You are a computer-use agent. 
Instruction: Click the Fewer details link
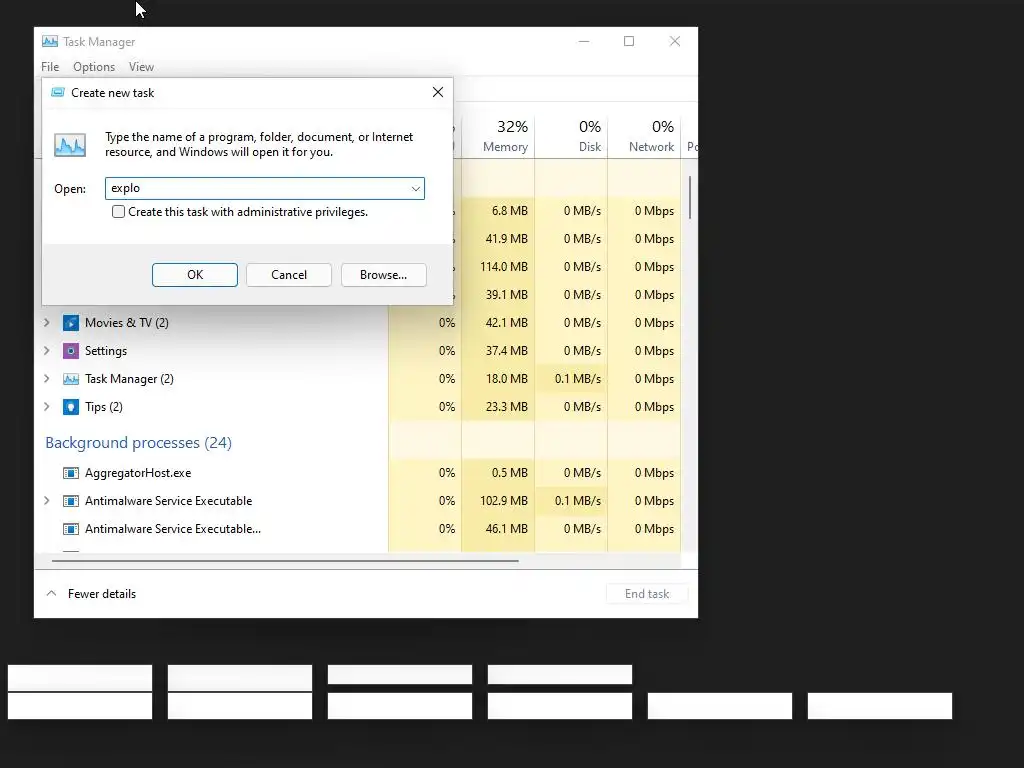coord(102,594)
